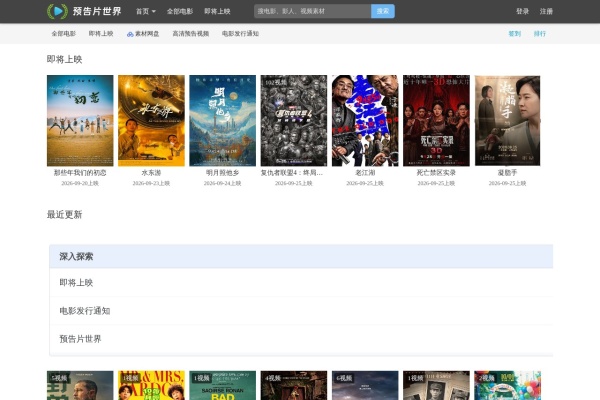Click the 102视频 badge on 复仇者联盟4
This screenshot has height=400, width=600.
pyautogui.click(x=276, y=82)
